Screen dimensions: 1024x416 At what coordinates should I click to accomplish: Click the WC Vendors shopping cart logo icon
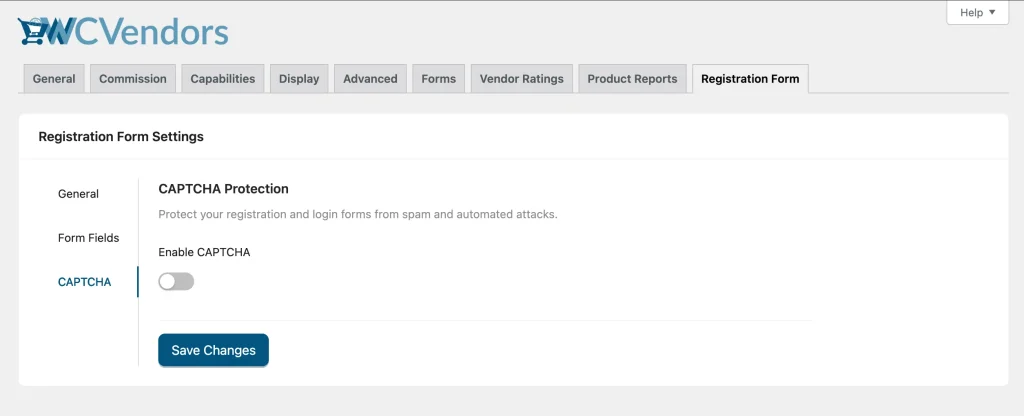[x=34, y=32]
